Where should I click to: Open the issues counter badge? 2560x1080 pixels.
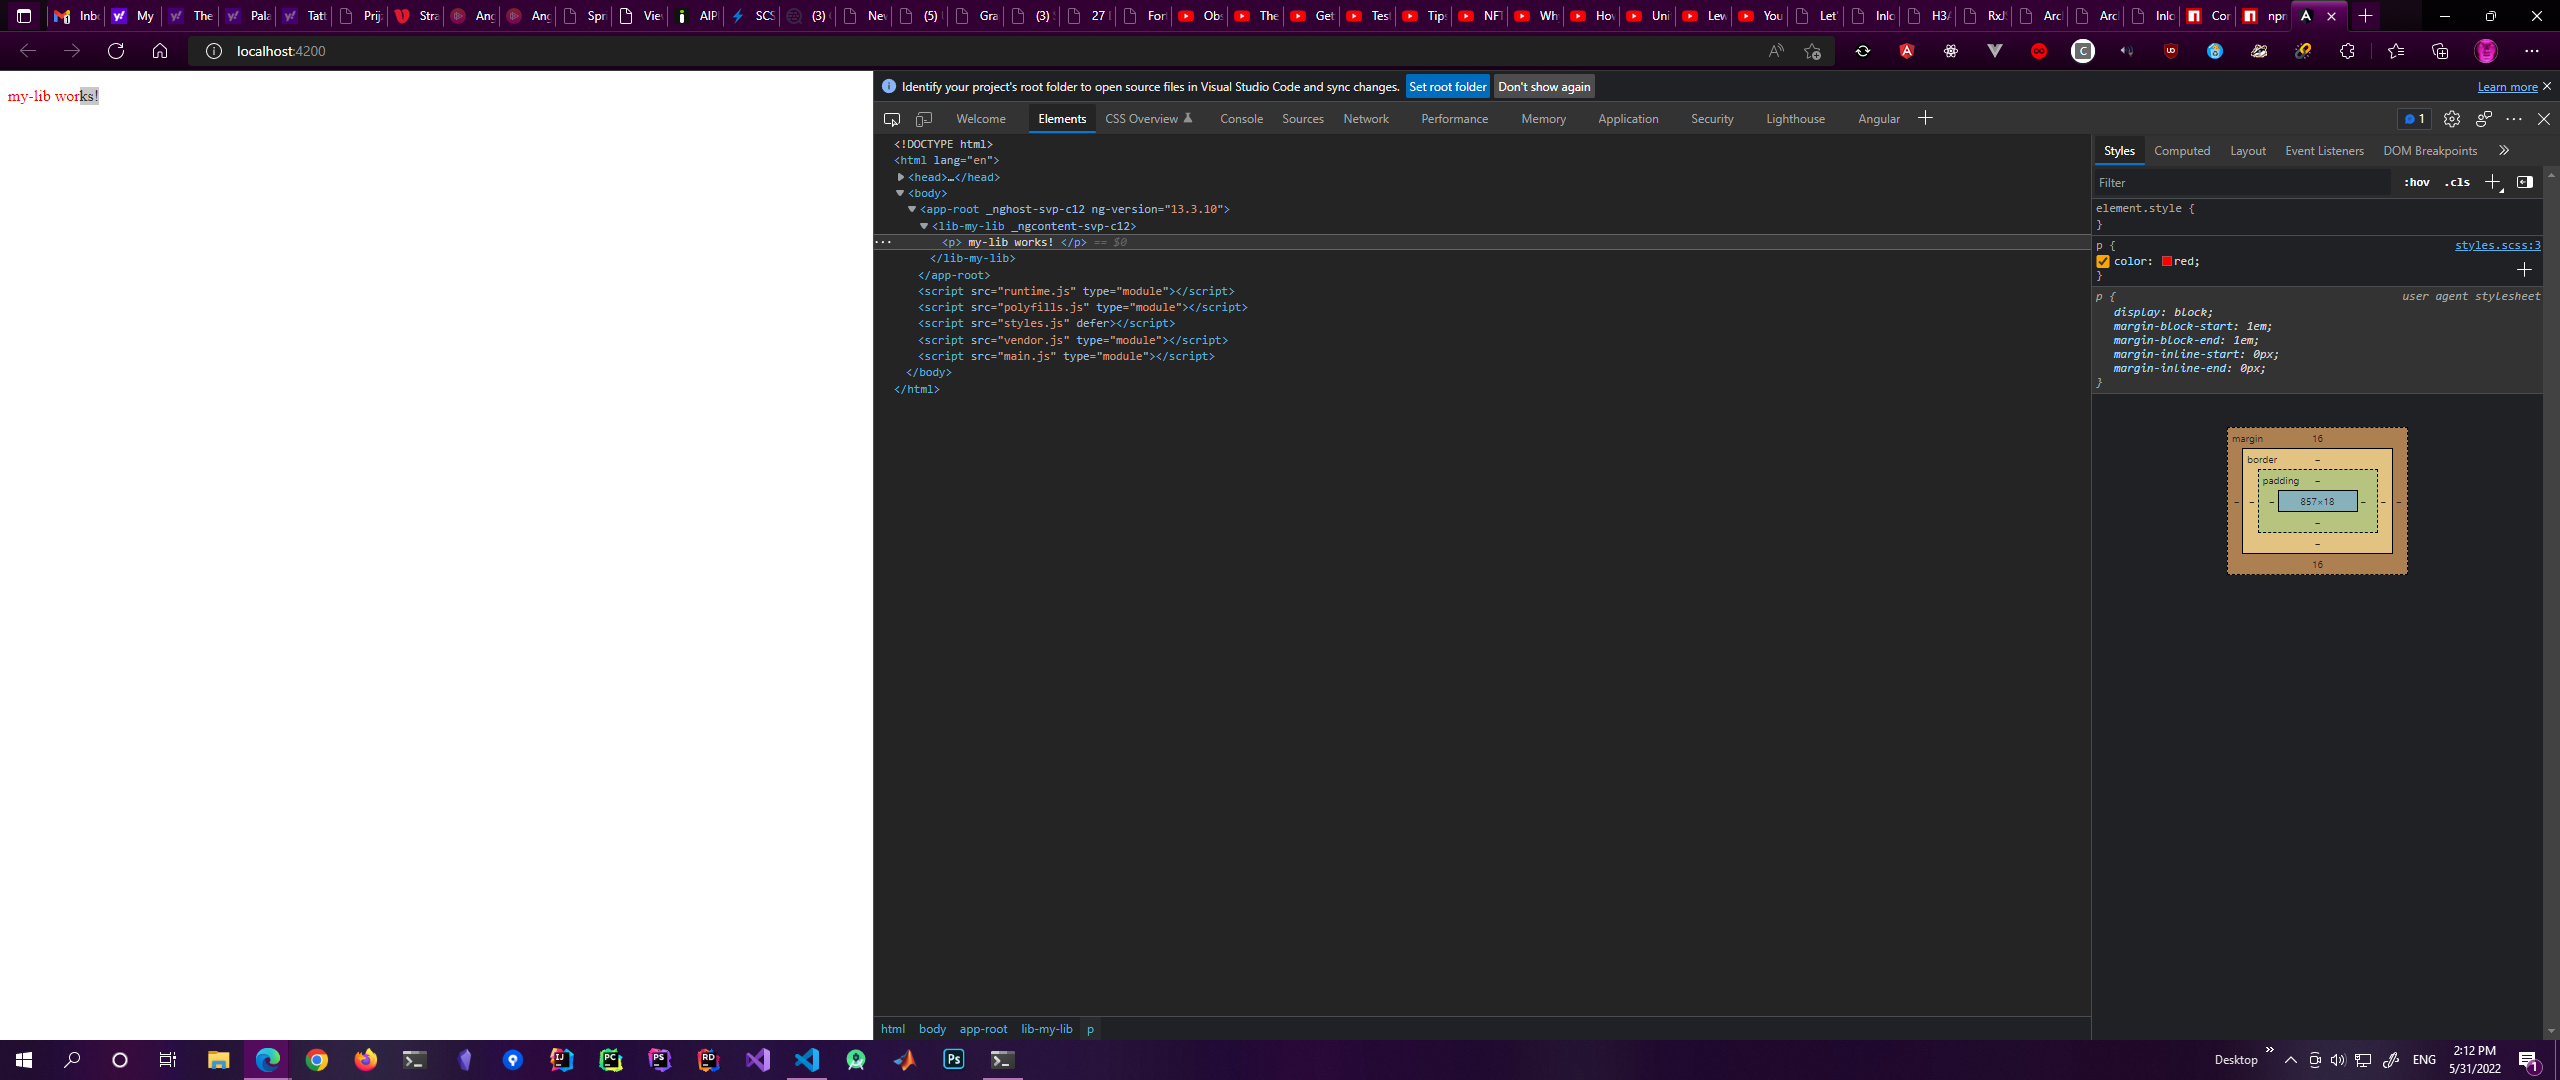2414,119
